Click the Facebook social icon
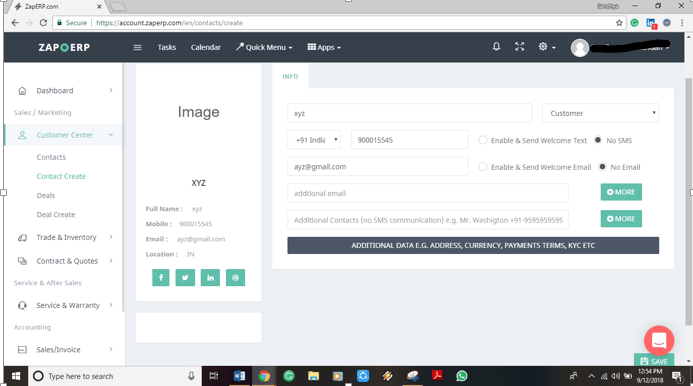 tap(161, 278)
